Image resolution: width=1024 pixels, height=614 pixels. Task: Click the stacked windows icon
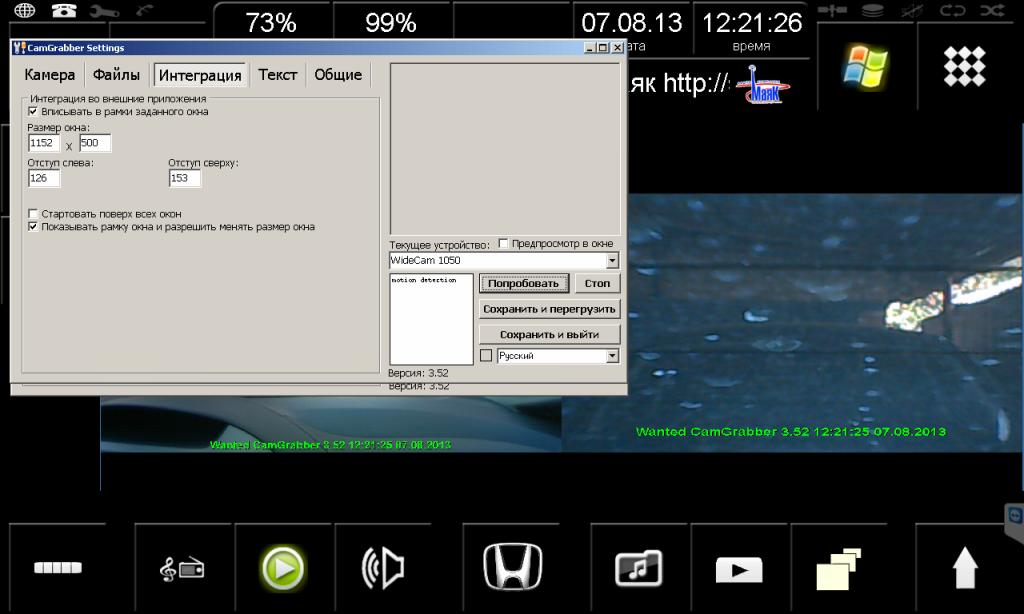[x=839, y=569]
